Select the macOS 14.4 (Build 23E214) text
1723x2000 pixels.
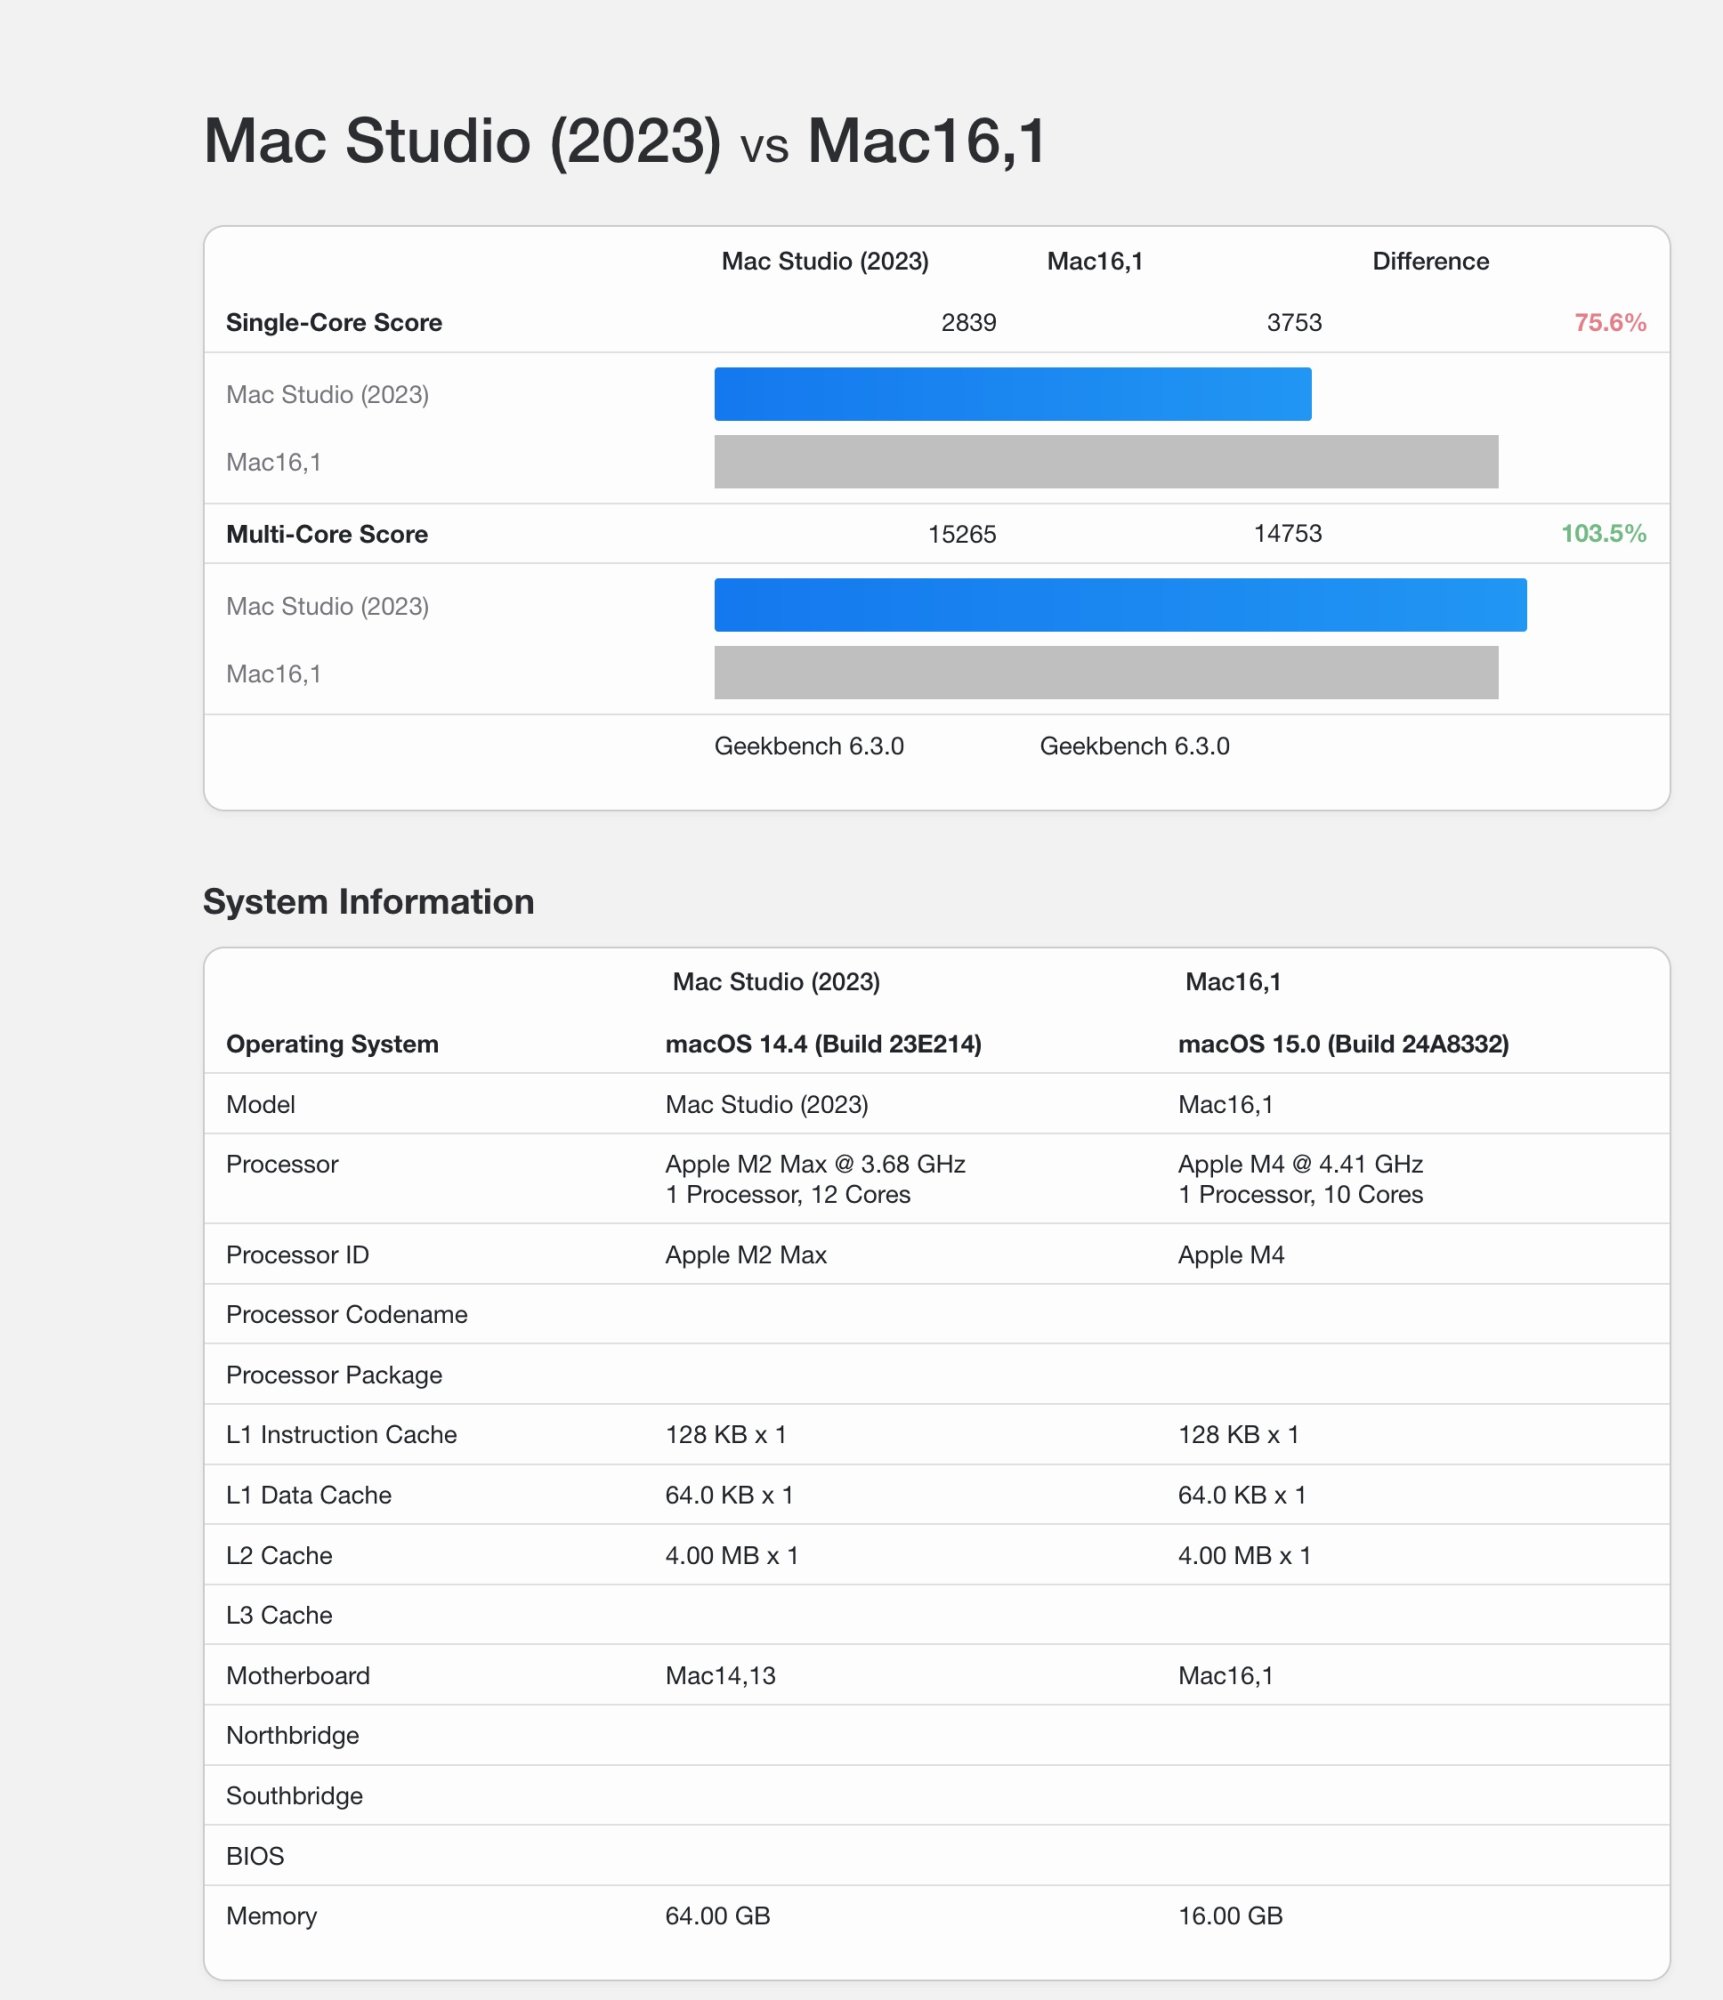823,1044
